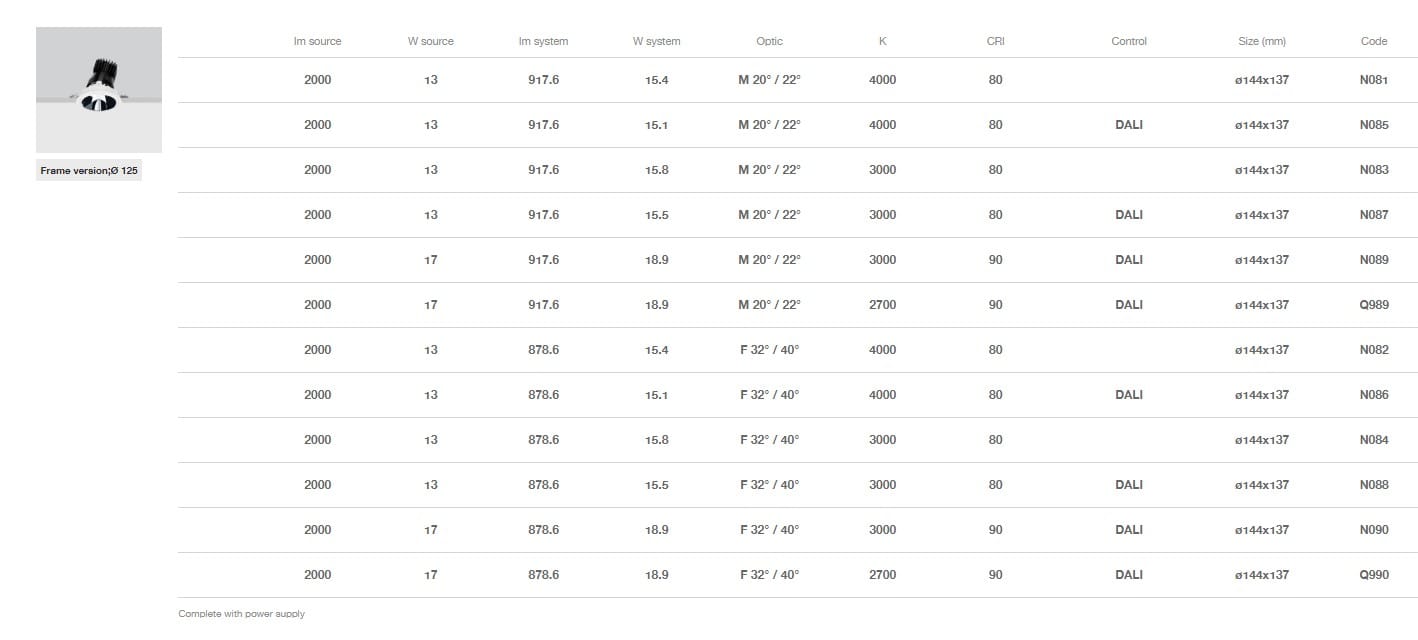The width and height of the screenshot is (1418, 640).
Task: Click the CRI column header
Action: point(995,42)
